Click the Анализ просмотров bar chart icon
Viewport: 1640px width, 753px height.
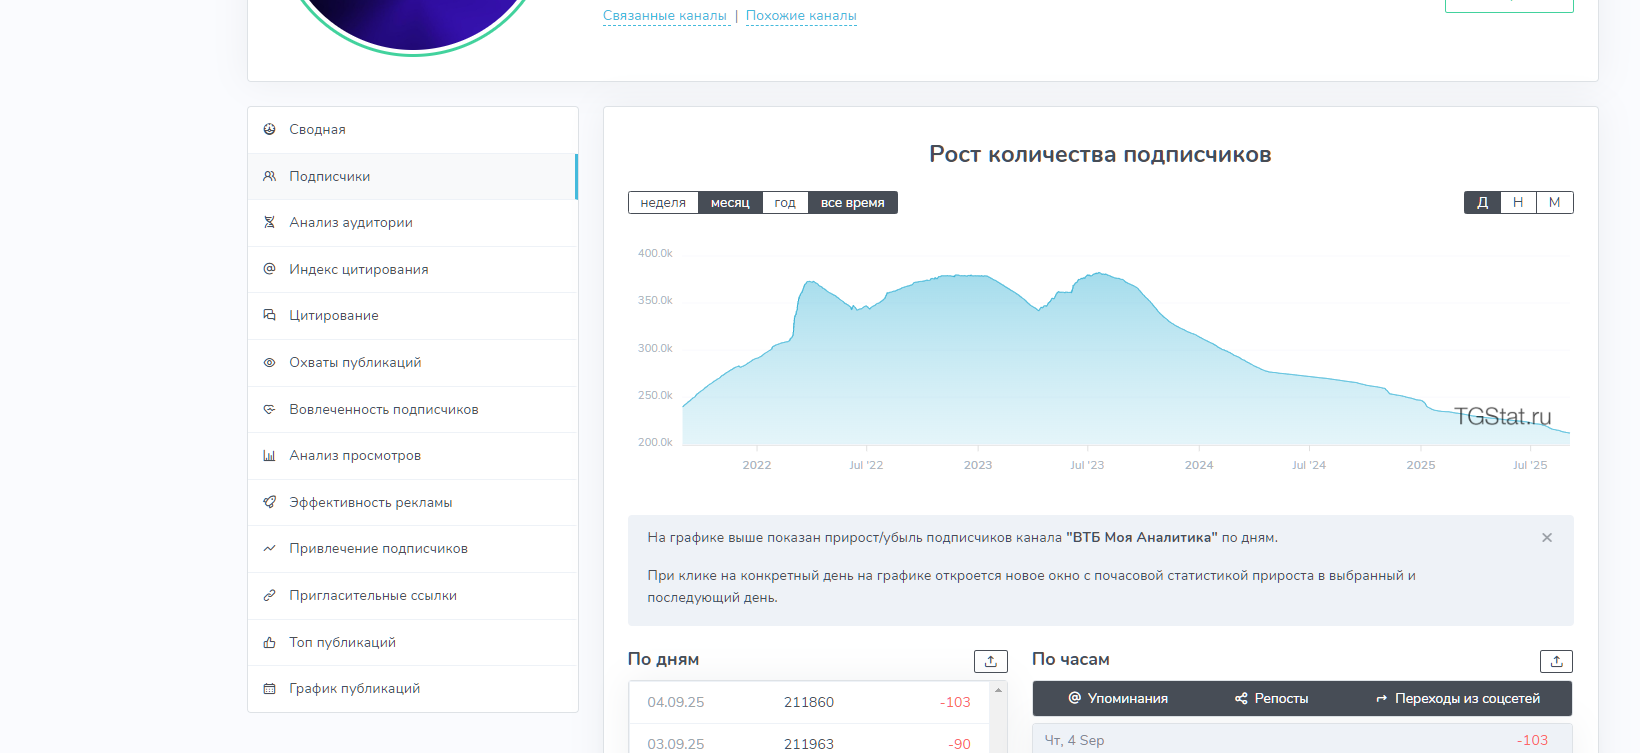tap(269, 455)
